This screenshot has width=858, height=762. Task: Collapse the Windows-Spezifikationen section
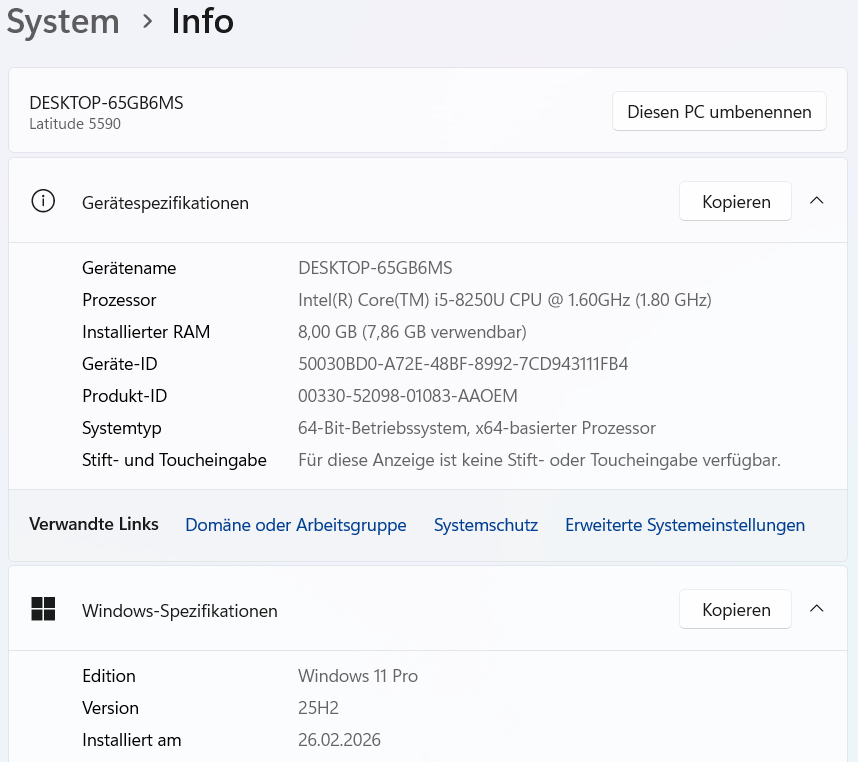click(816, 608)
